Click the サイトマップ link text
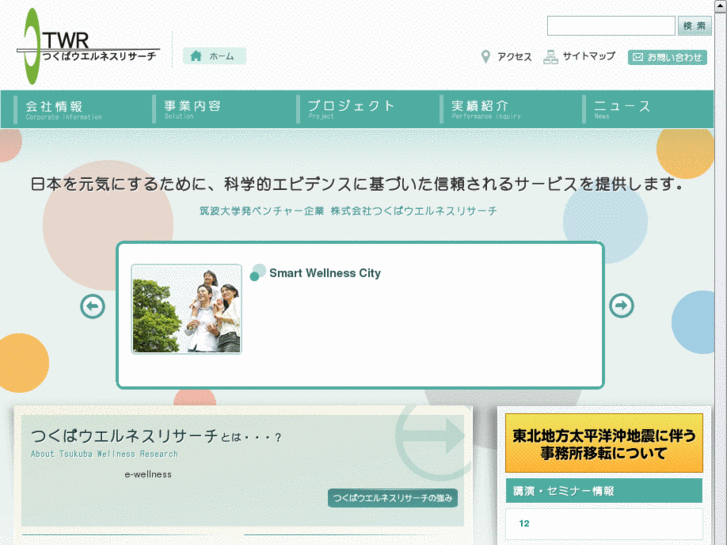Image resolution: width=727 pixels, height=545 pixels. 588,57
